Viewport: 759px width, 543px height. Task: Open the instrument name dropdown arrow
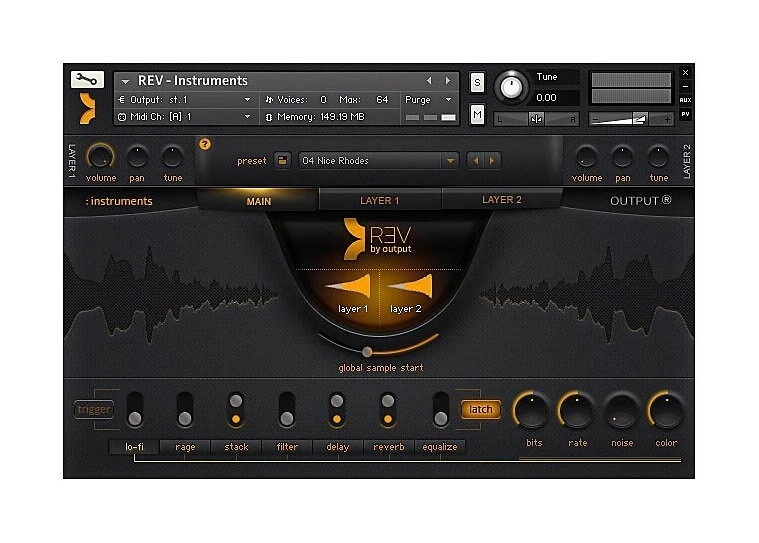tap(125, 81)
